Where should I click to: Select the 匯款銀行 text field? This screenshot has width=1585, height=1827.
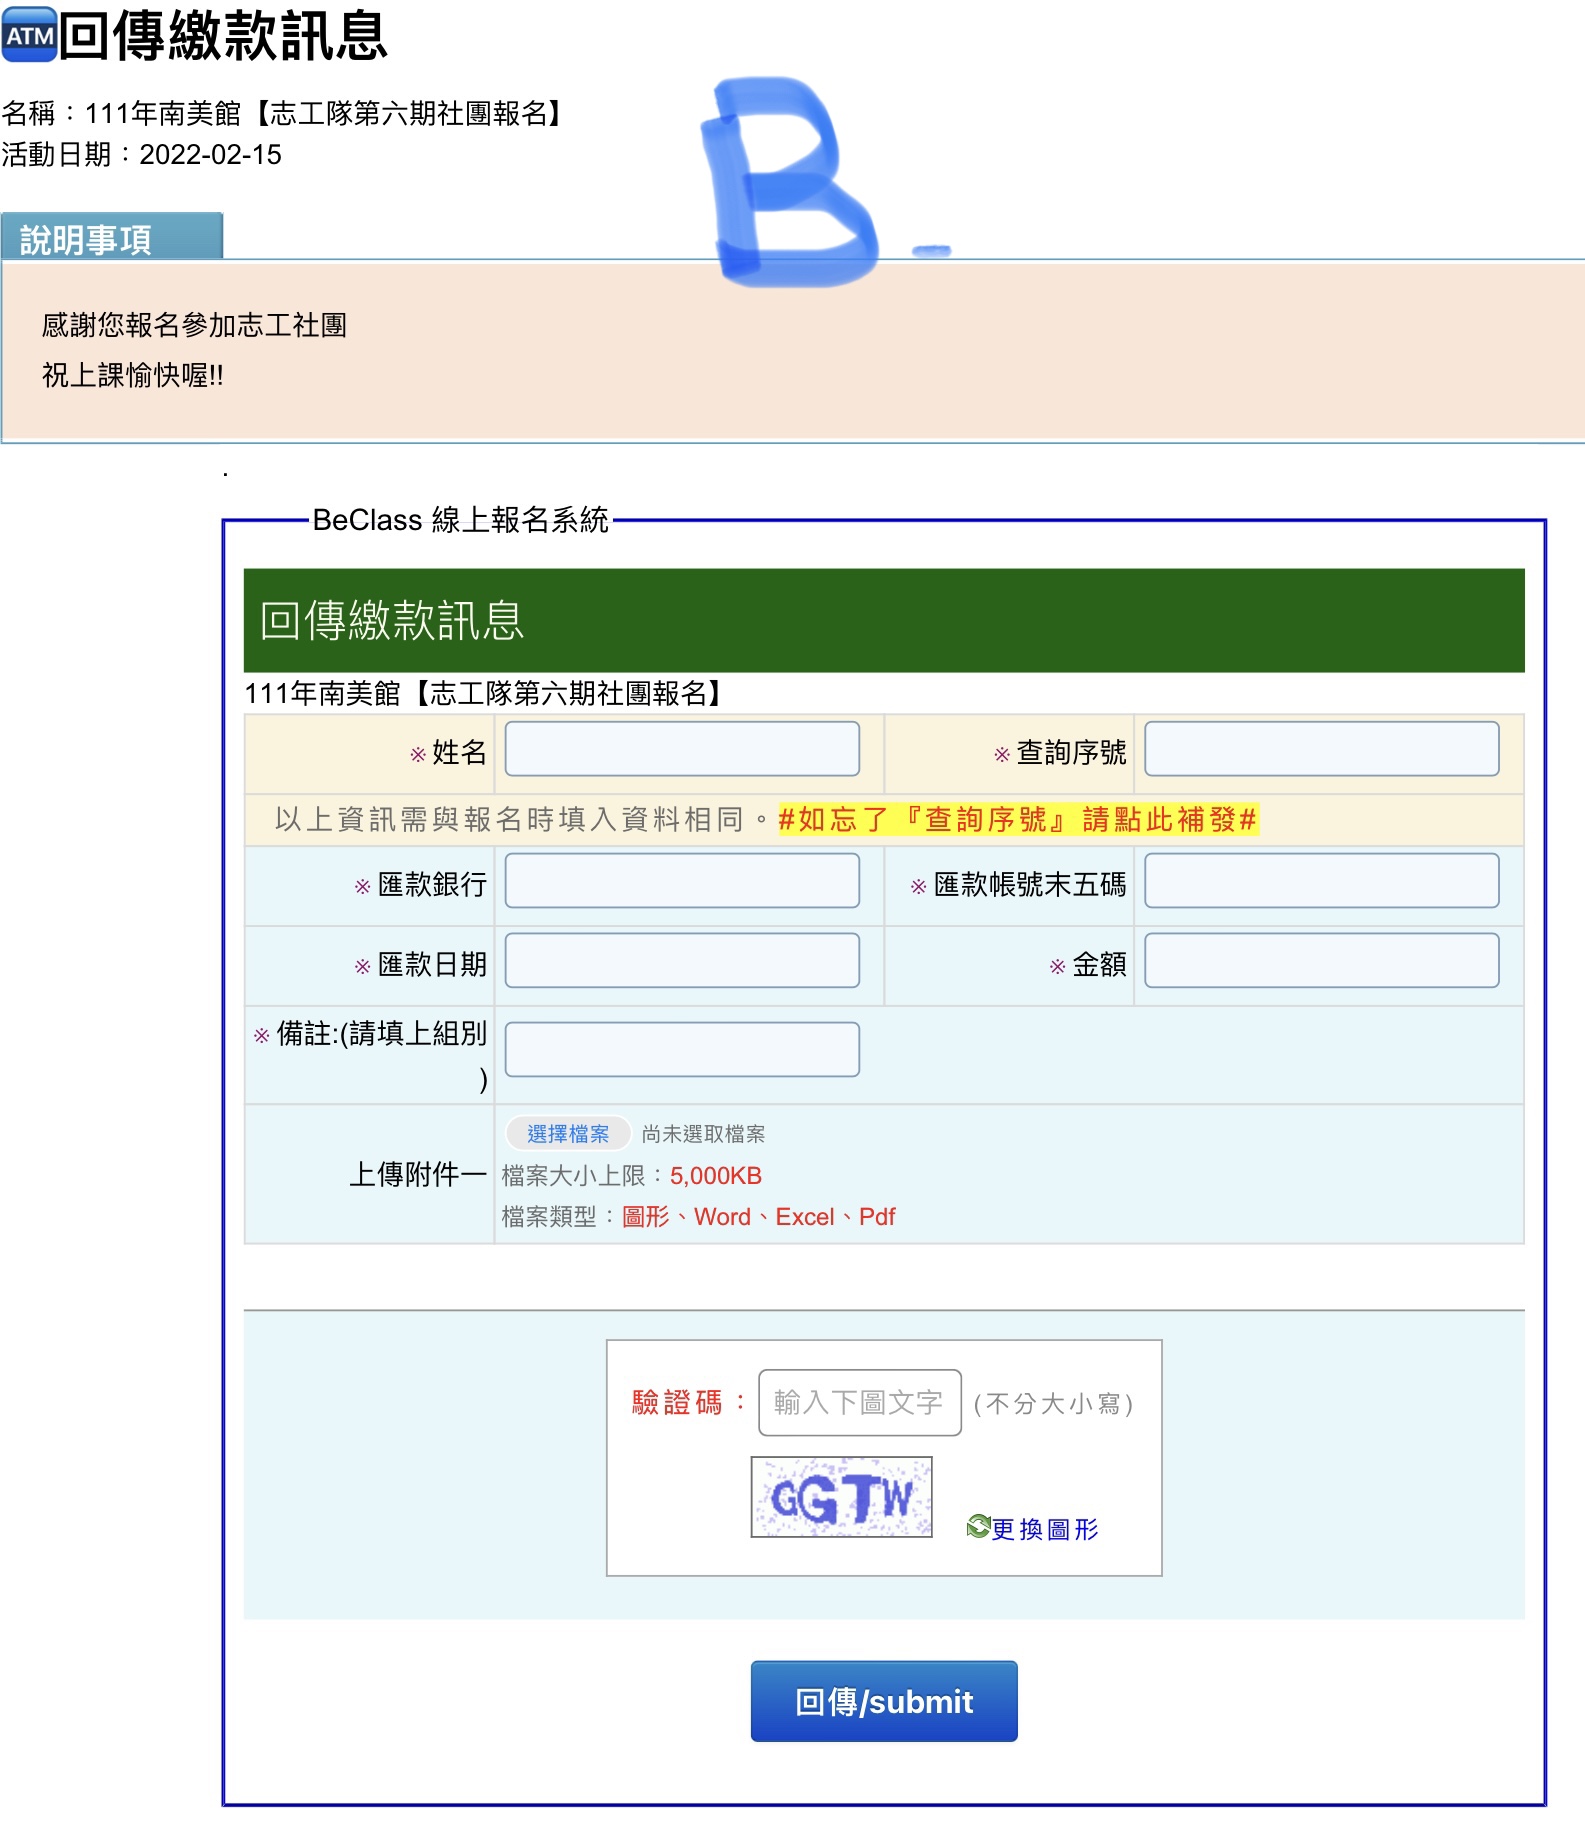click(x=681, y=881)
